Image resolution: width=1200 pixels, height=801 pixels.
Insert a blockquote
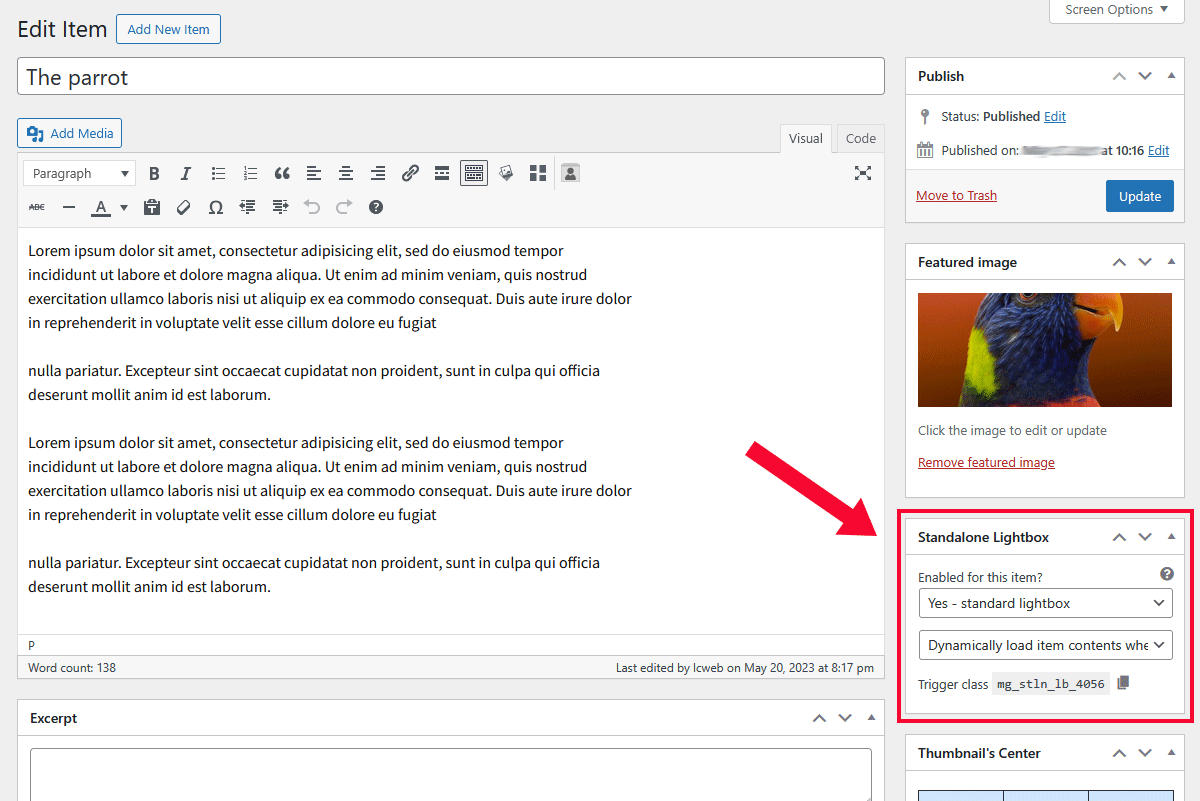pos(282,174)
